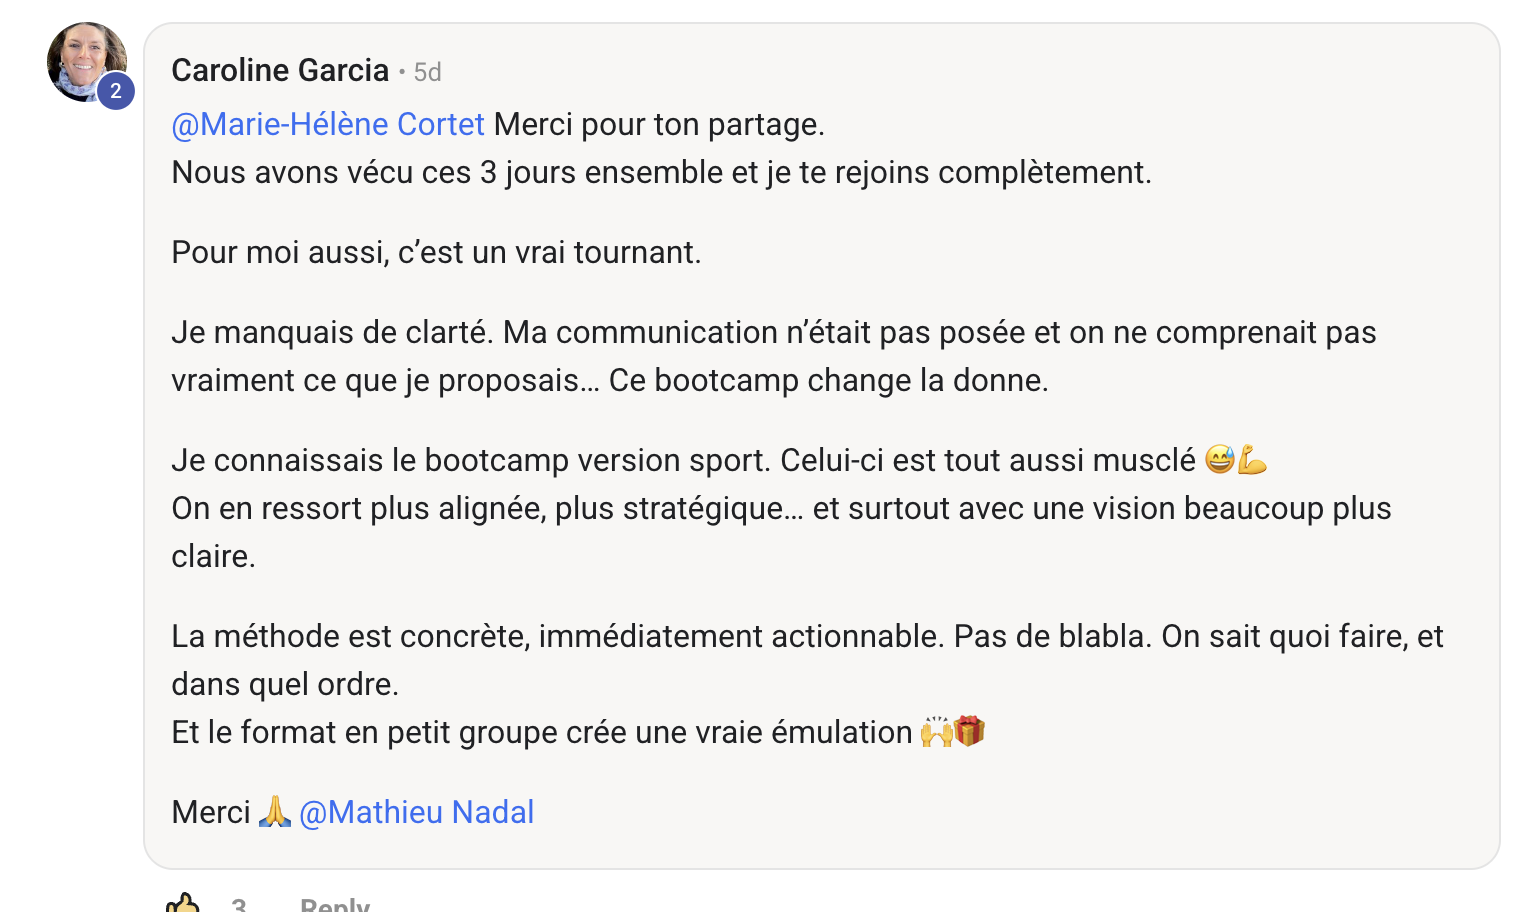
Task: Click the gift box emoji at line end
Action: click(x=968, y=731)
